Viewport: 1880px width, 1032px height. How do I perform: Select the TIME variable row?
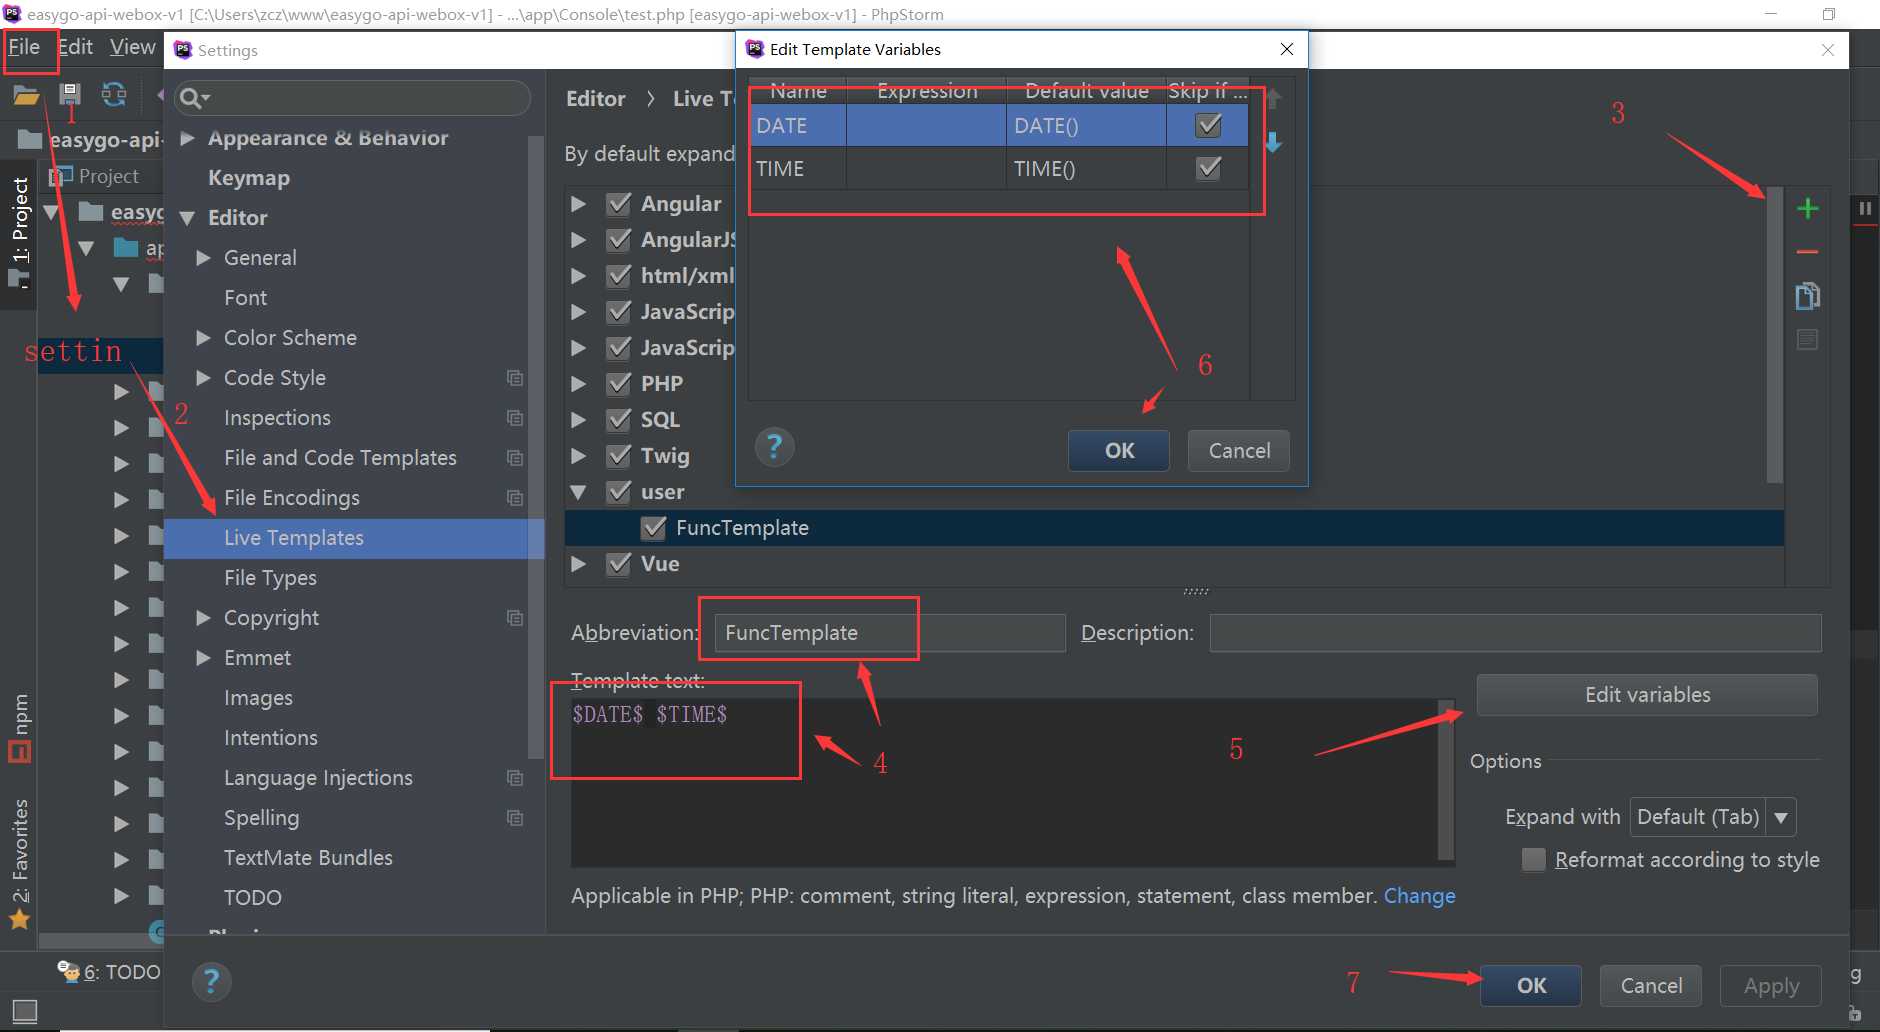pos(998,168)
